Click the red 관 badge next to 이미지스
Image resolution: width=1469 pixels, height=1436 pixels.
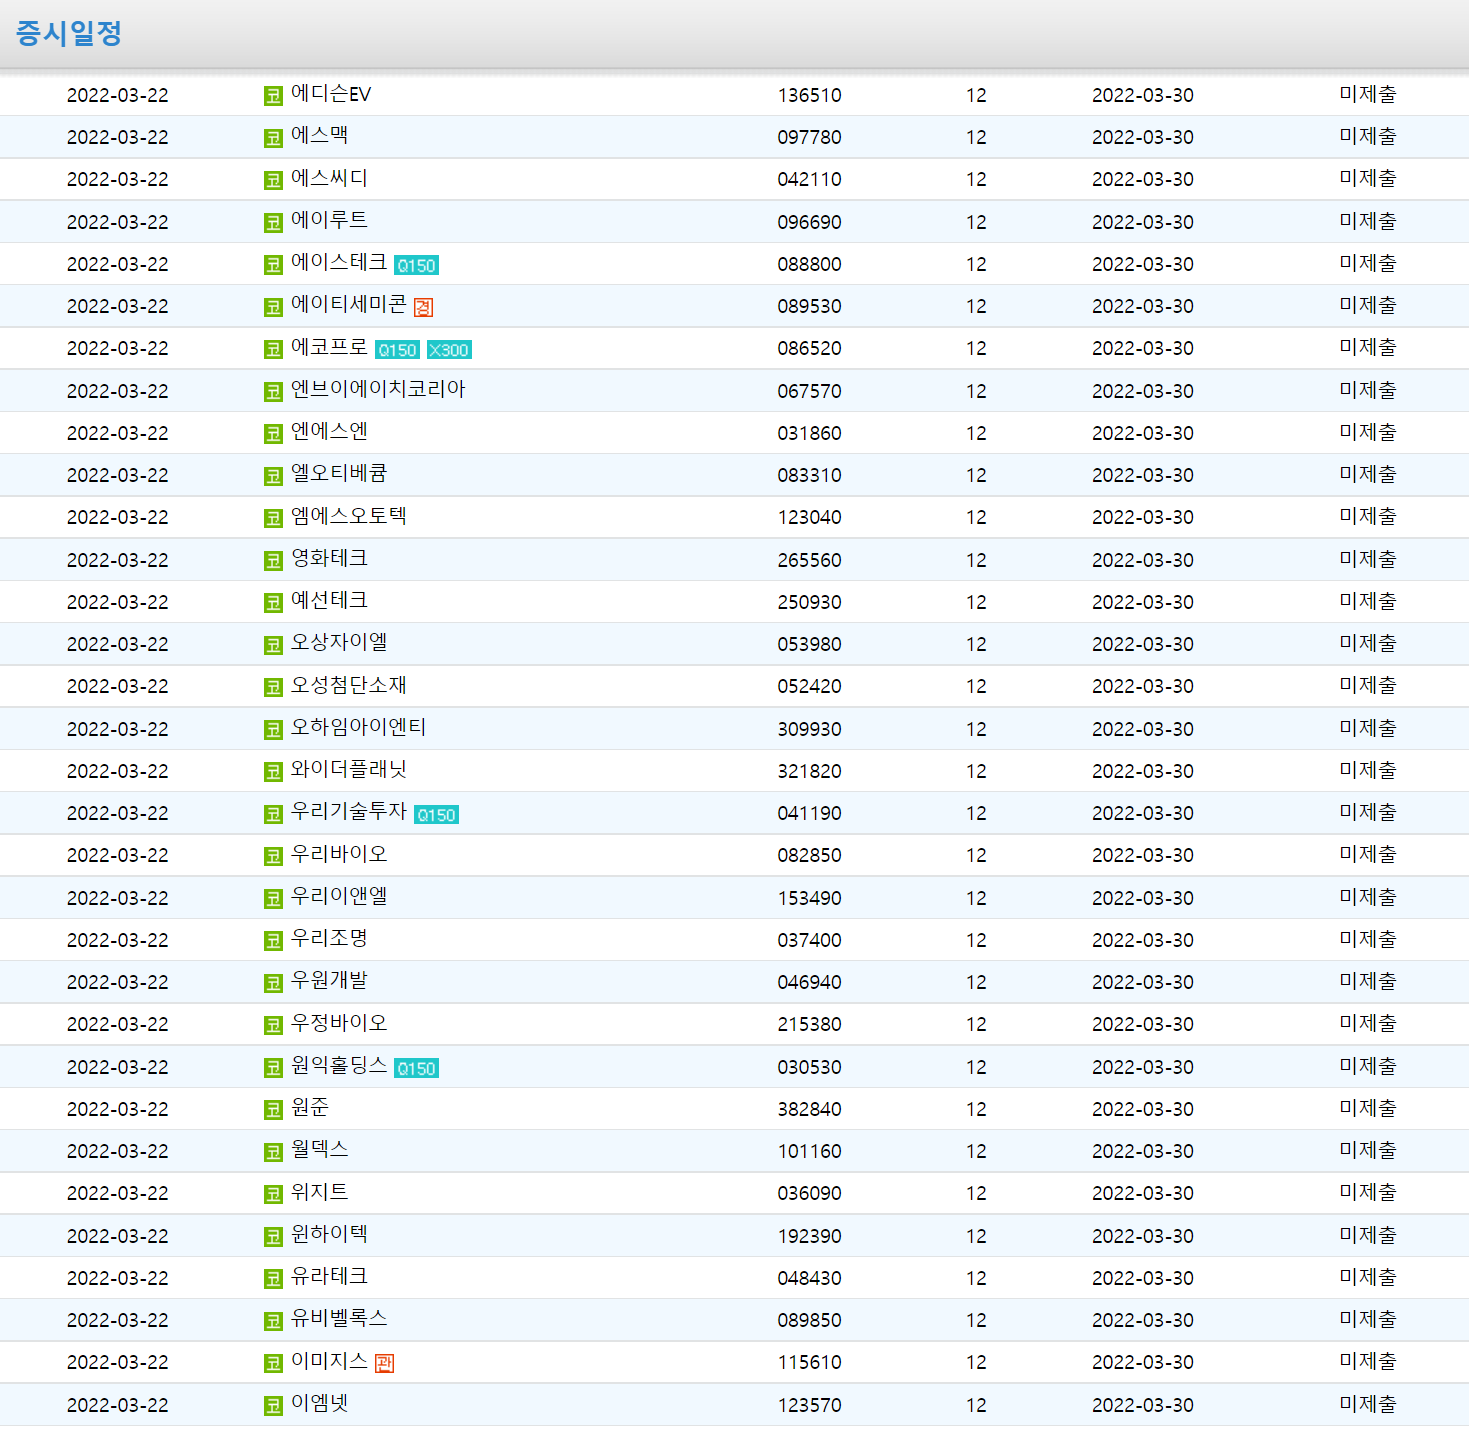coord(384,1363)
